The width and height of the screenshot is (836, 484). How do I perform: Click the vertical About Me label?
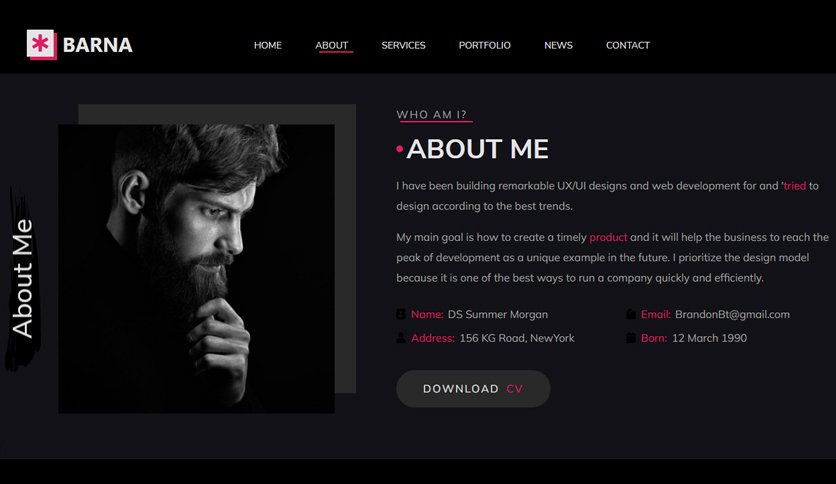(22, 278)
